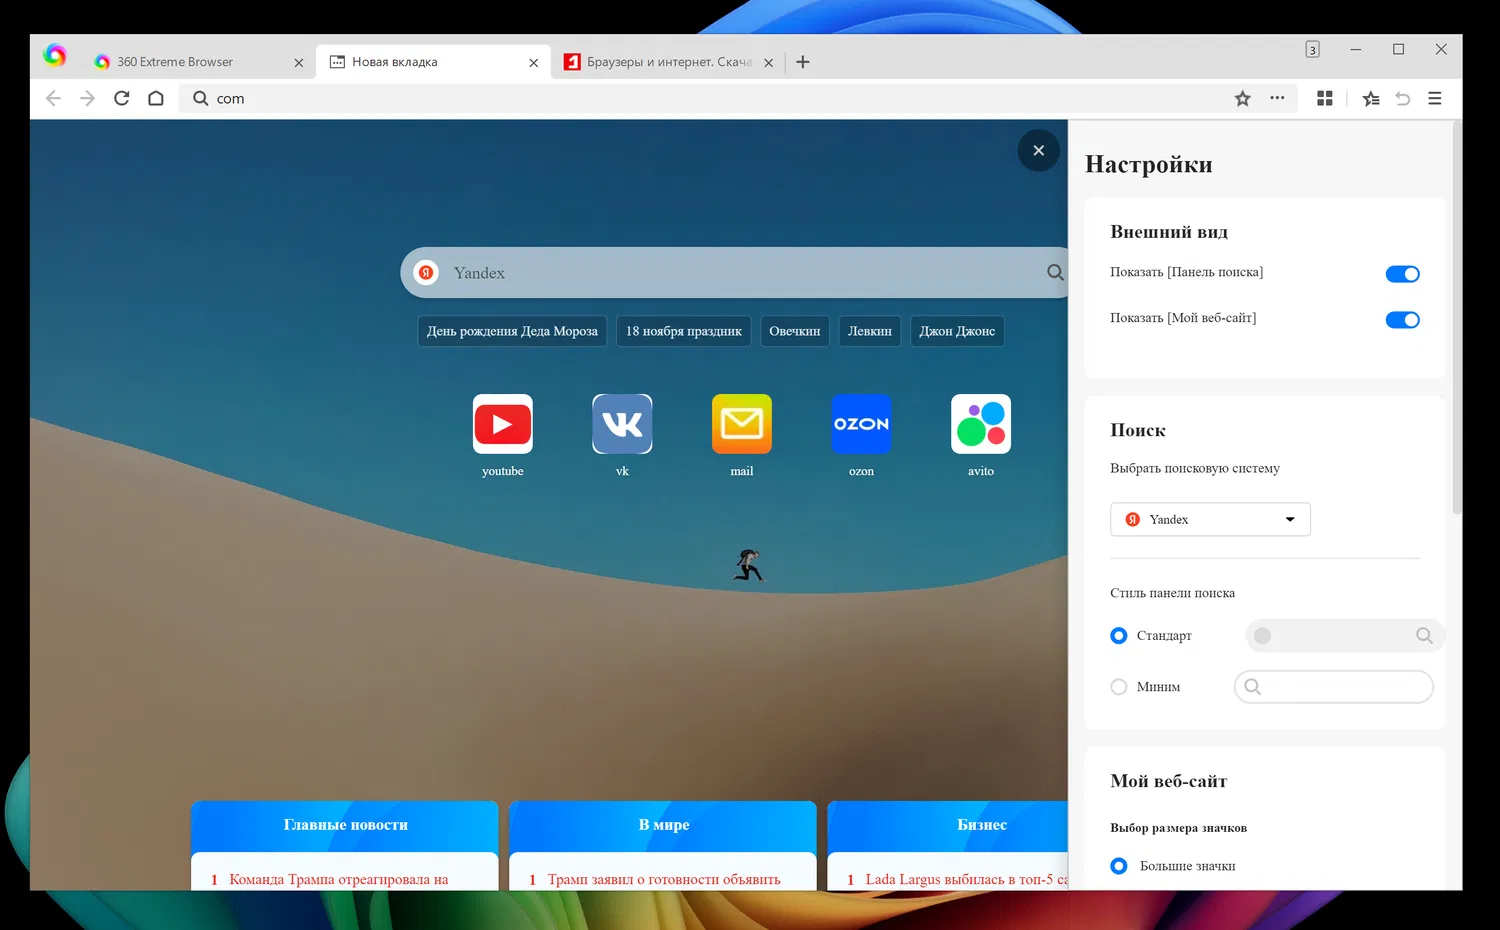Switch to the Новая вкладка tab
This screenshot has height=930, width=1500.
pyautogui.click(x=433, y=62)
